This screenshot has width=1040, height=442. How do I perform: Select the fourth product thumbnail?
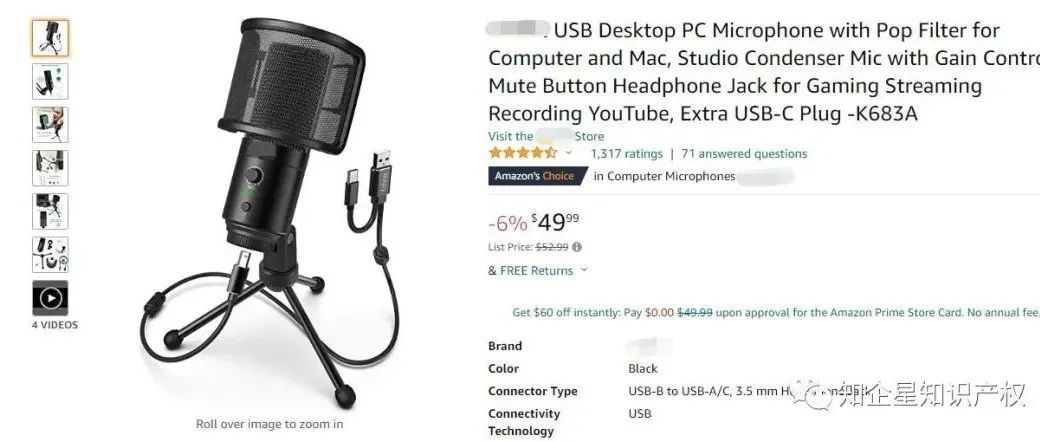click(50, 168)
